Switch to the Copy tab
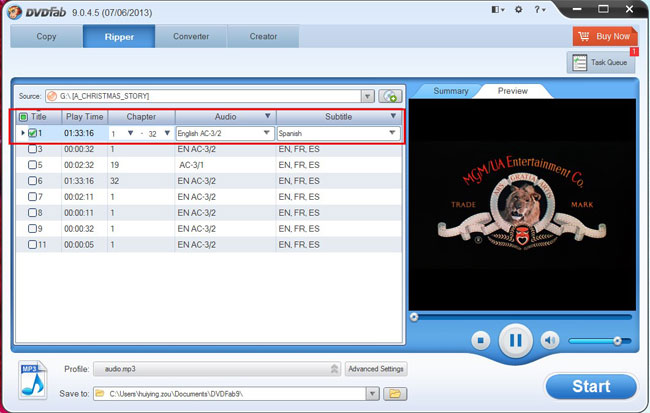 [x=46, y=36]
